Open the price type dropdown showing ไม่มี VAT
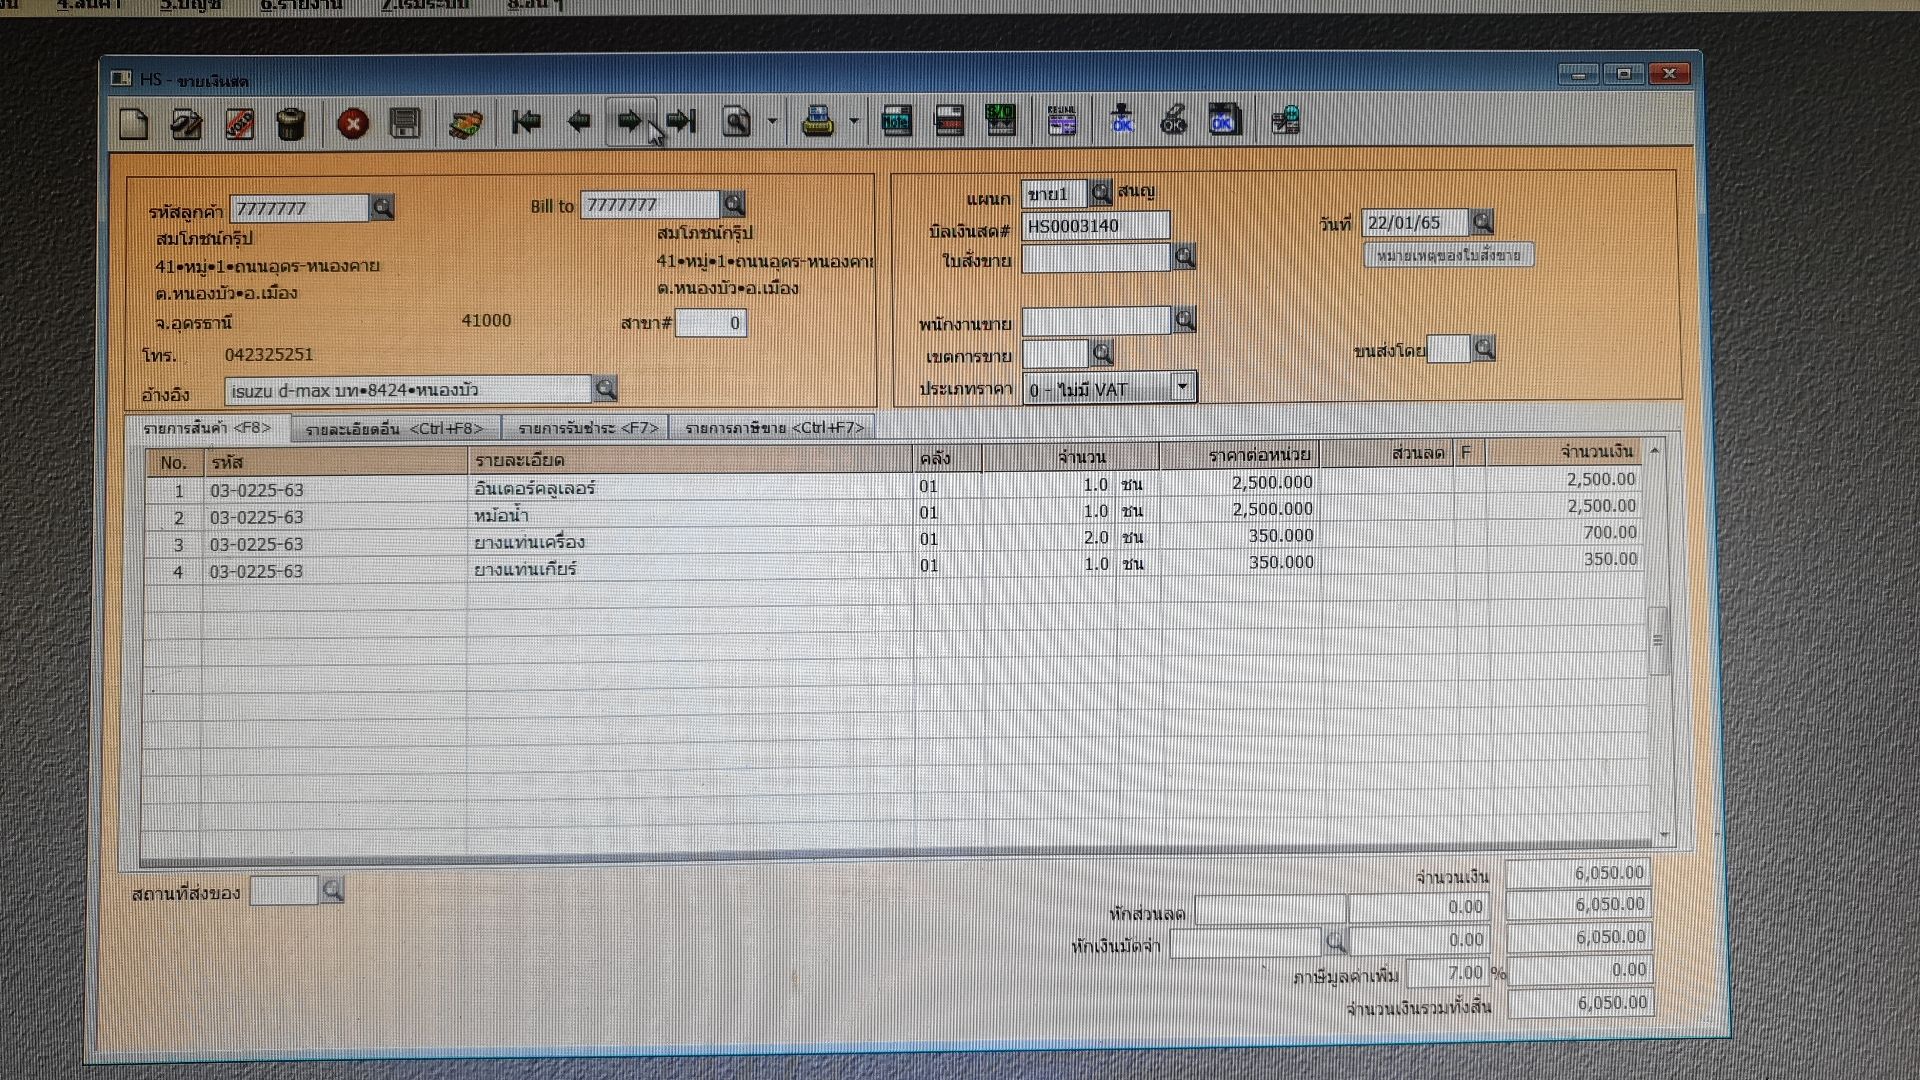The image size is (1920, 1080). coord(1182,386)
